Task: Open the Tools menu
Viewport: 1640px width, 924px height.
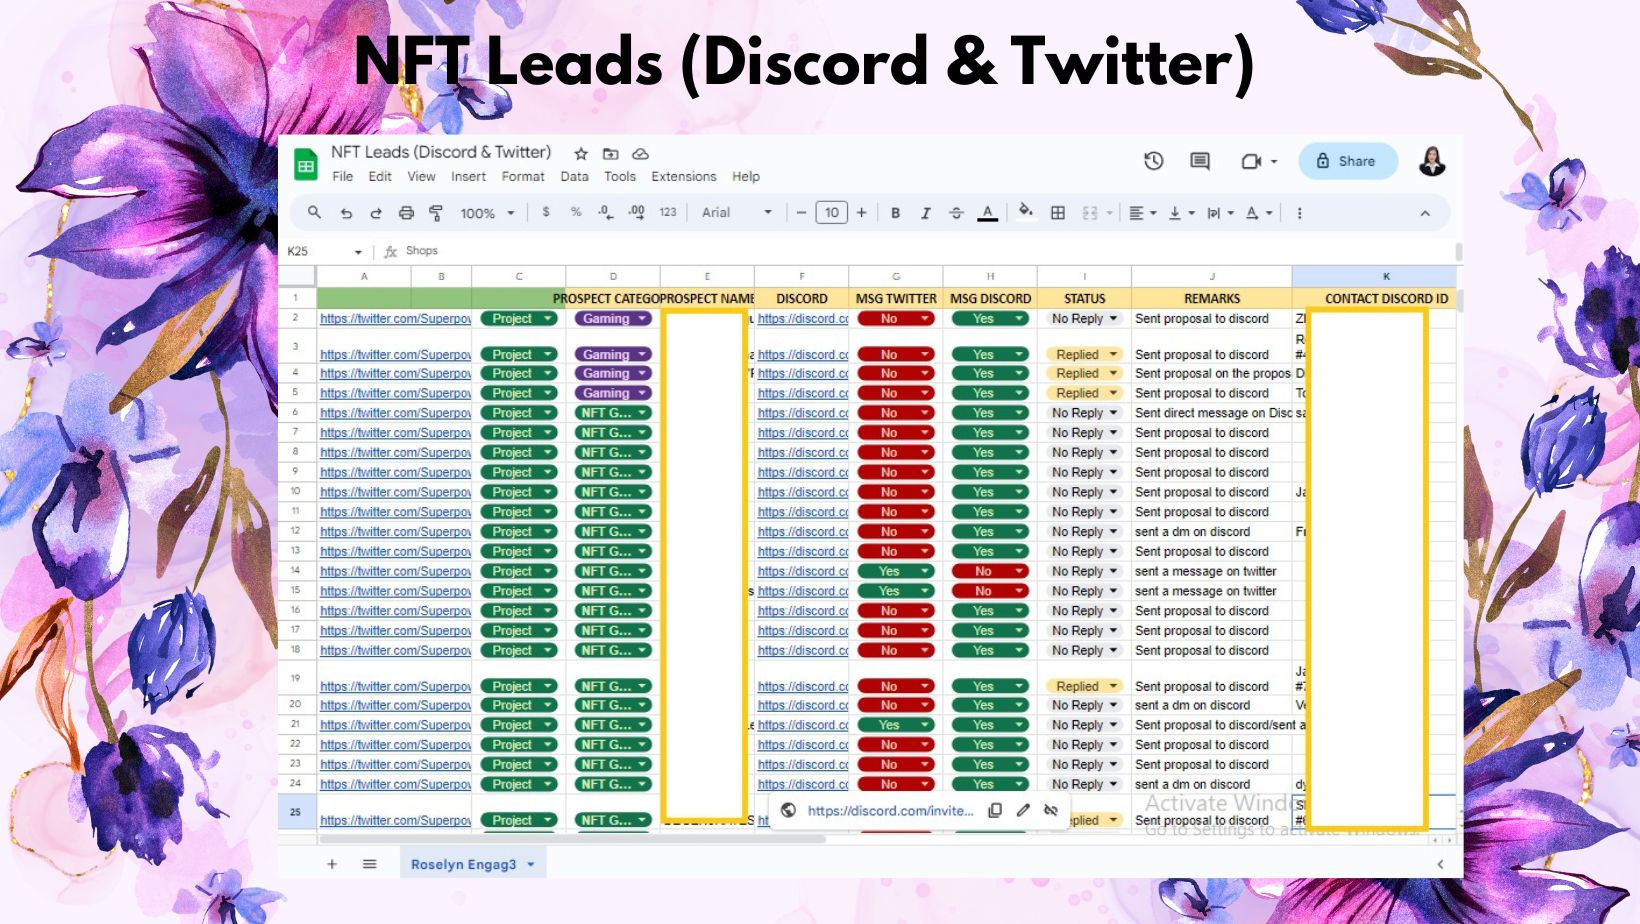Action: tap(620, 176)
